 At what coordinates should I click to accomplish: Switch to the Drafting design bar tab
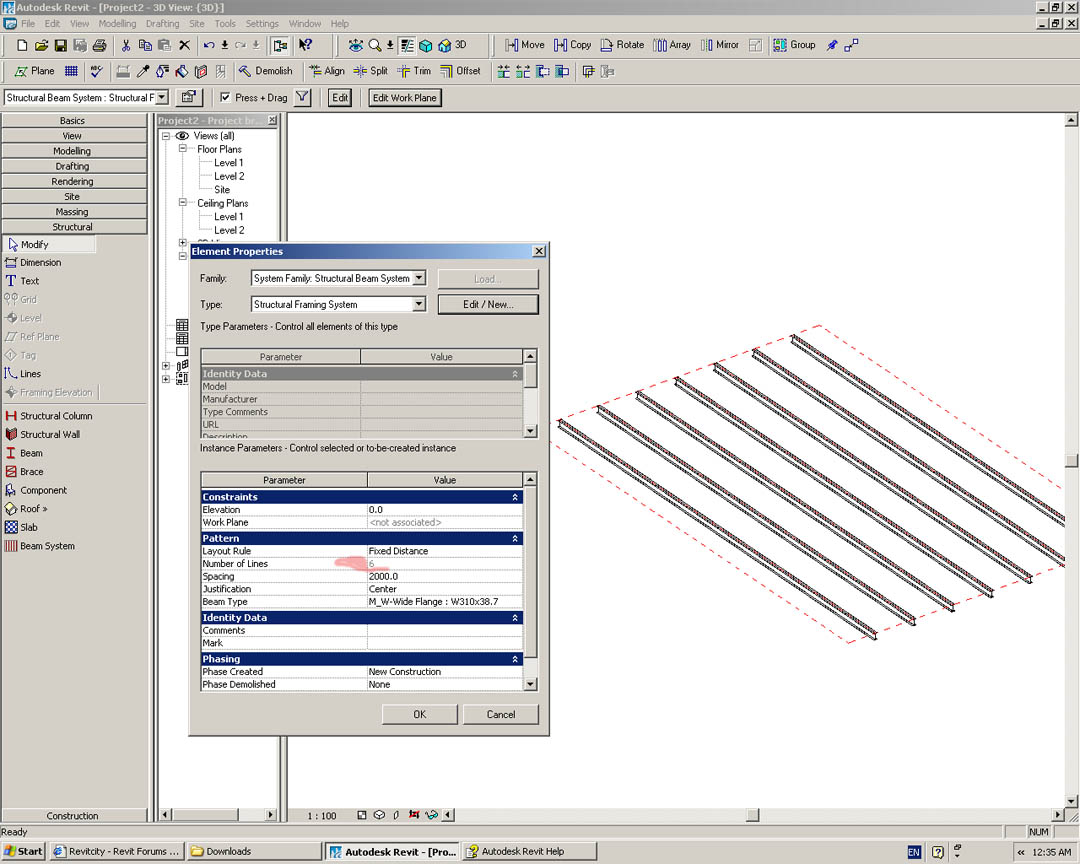tap(73, 166)
